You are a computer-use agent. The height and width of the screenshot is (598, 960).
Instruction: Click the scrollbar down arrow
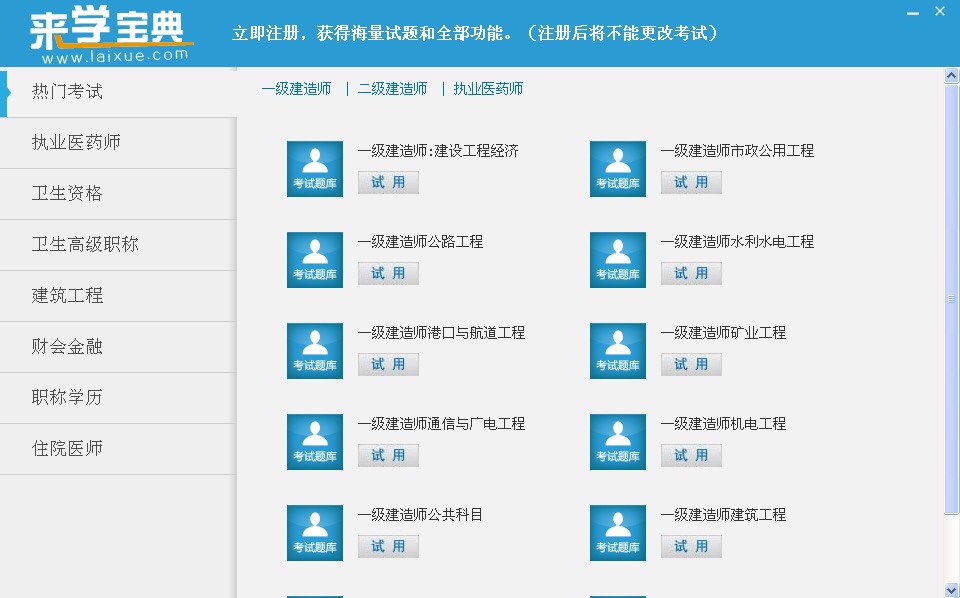point(951,591)
